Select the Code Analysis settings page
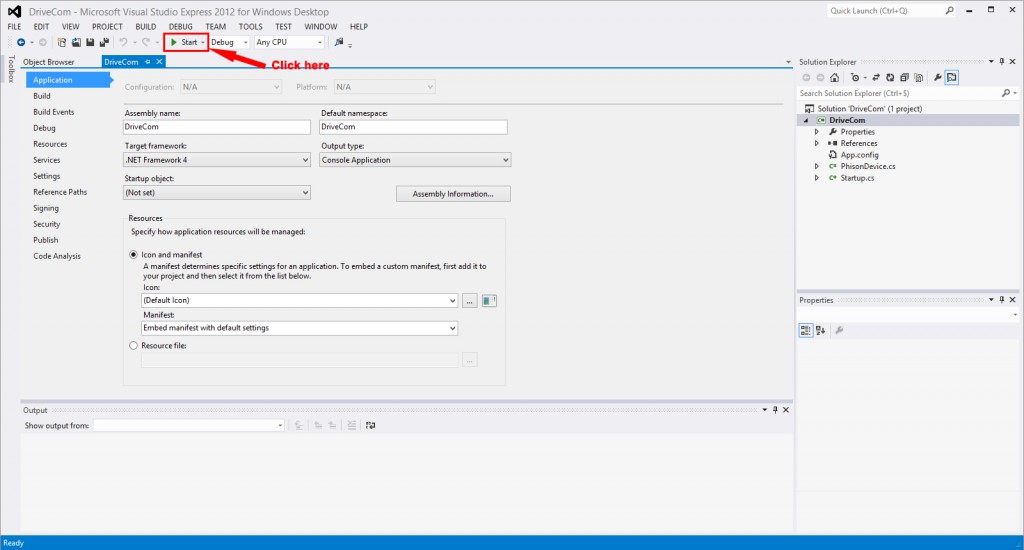 point(57,256)
